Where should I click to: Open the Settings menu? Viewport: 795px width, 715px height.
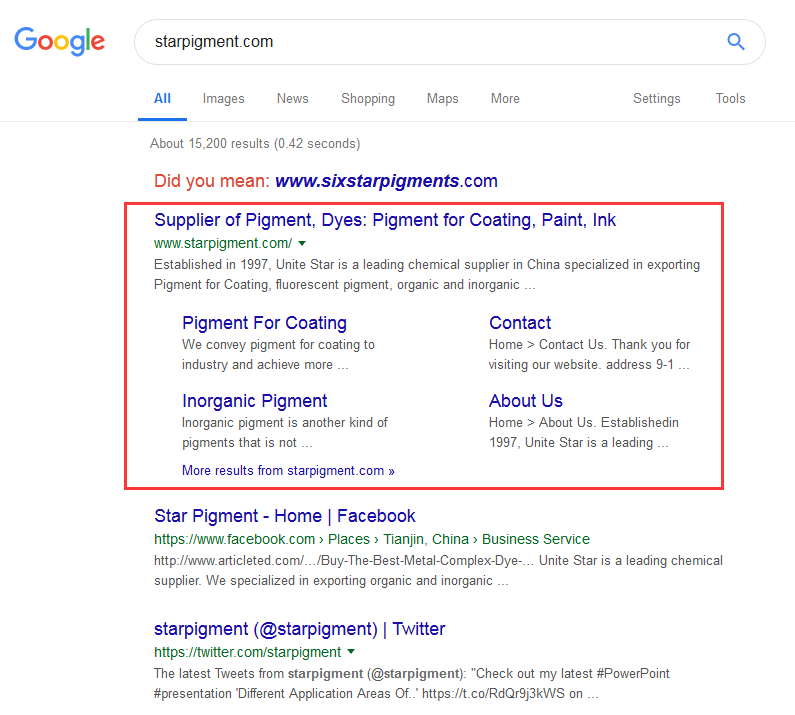click(657, 98)
